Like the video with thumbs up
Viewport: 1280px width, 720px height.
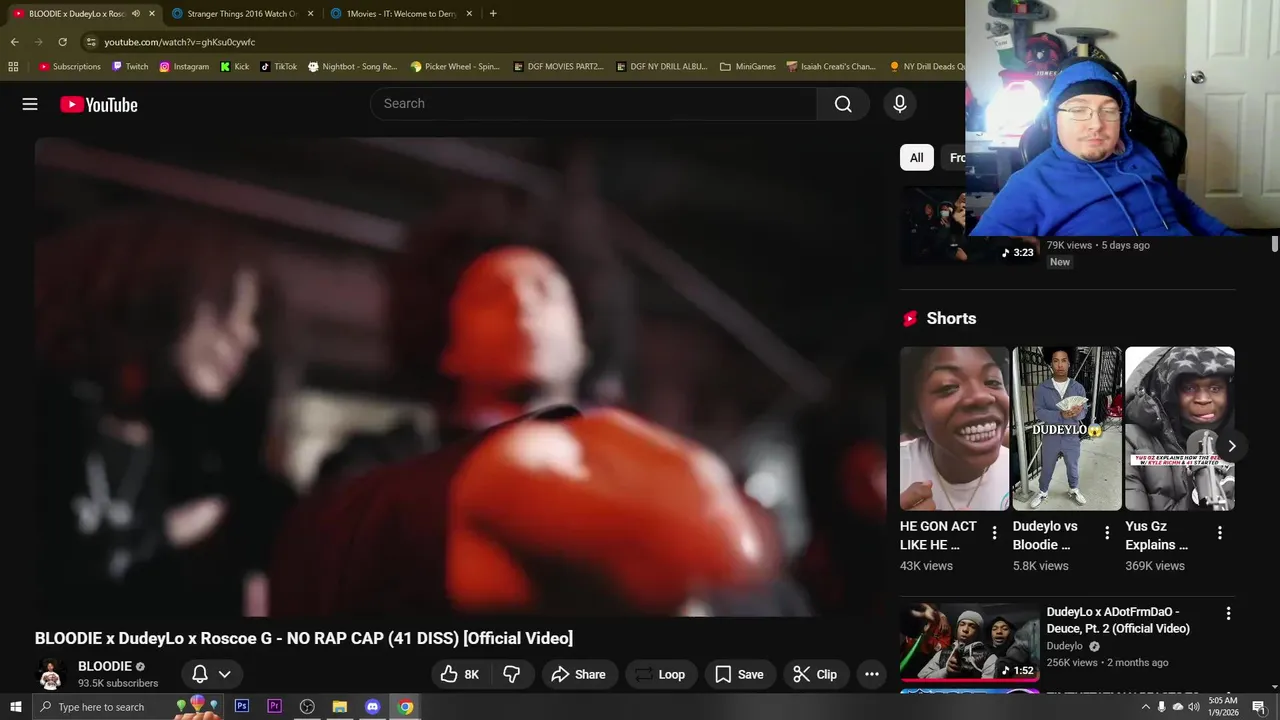[460, 674]
